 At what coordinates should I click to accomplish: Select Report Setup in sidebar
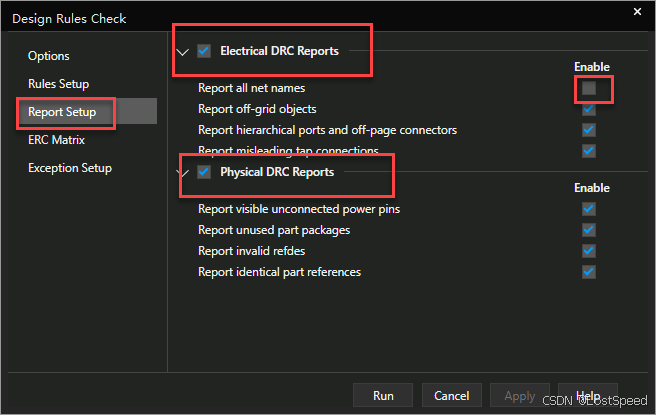pyautogui.click(x=62, y=112)
